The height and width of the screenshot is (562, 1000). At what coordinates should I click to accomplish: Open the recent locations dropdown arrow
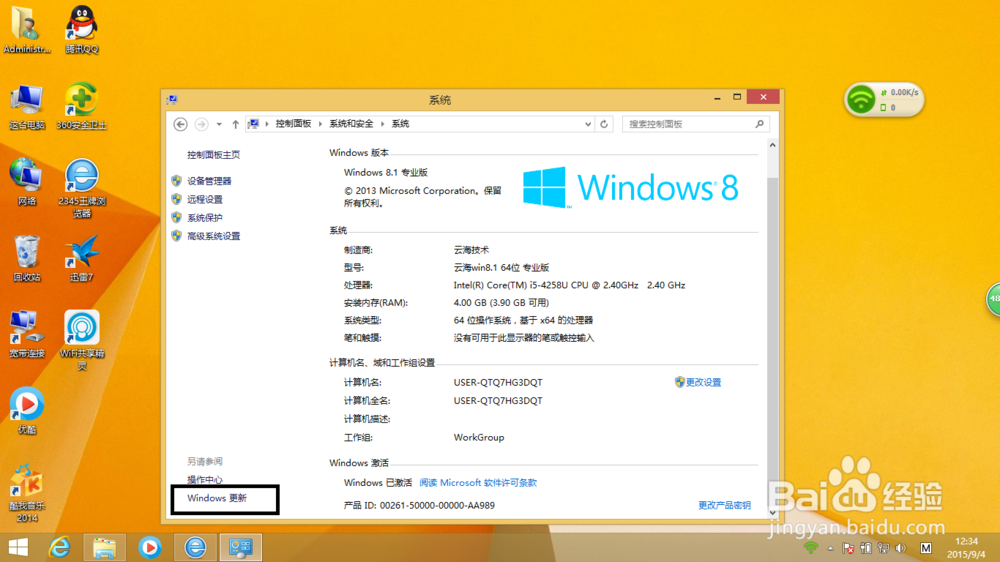(x=219, y=124)
